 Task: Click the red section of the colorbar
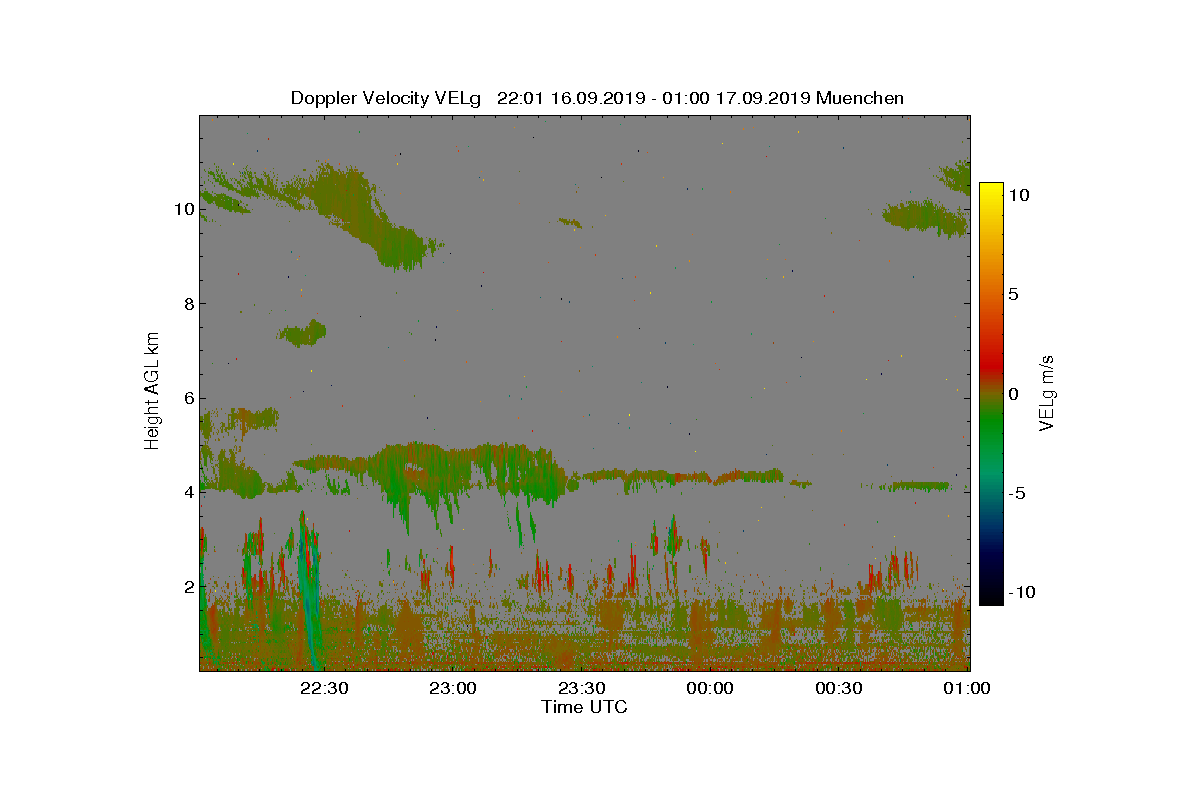[x=990, y=365]
